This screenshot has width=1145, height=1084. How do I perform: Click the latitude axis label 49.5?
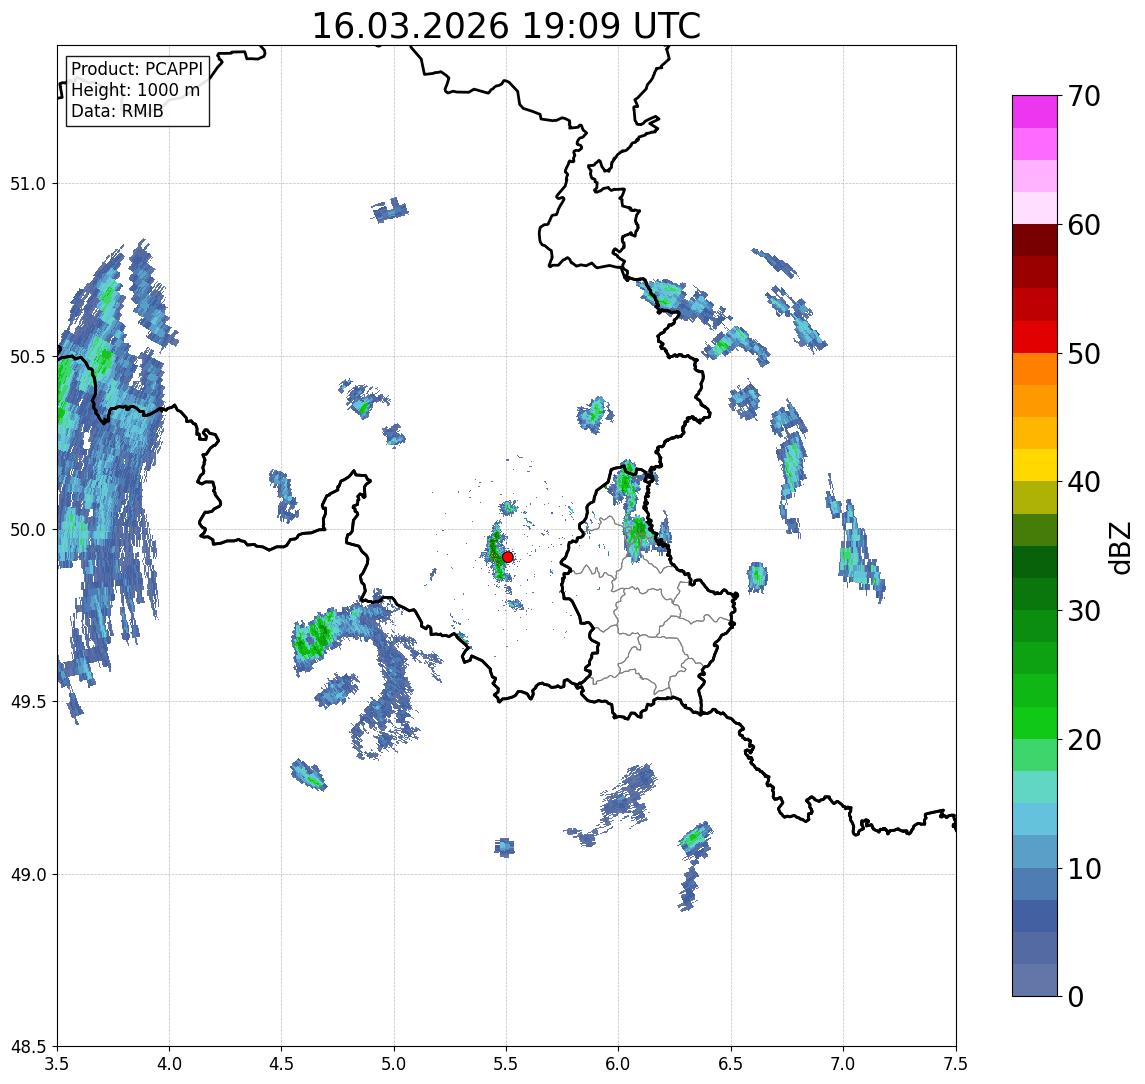[x=28, y=702]
